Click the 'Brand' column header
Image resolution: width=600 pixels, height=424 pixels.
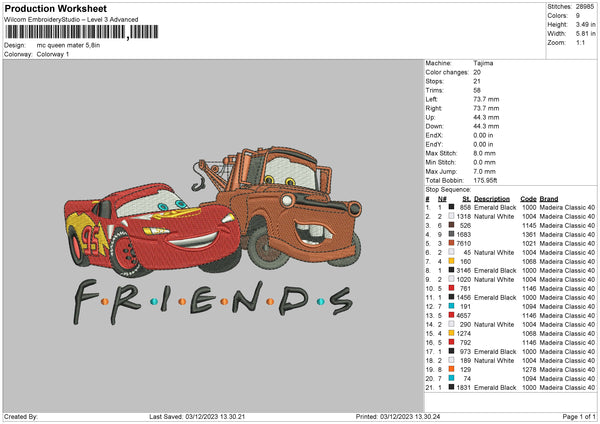pyautogui.click(x=549, y=199)
